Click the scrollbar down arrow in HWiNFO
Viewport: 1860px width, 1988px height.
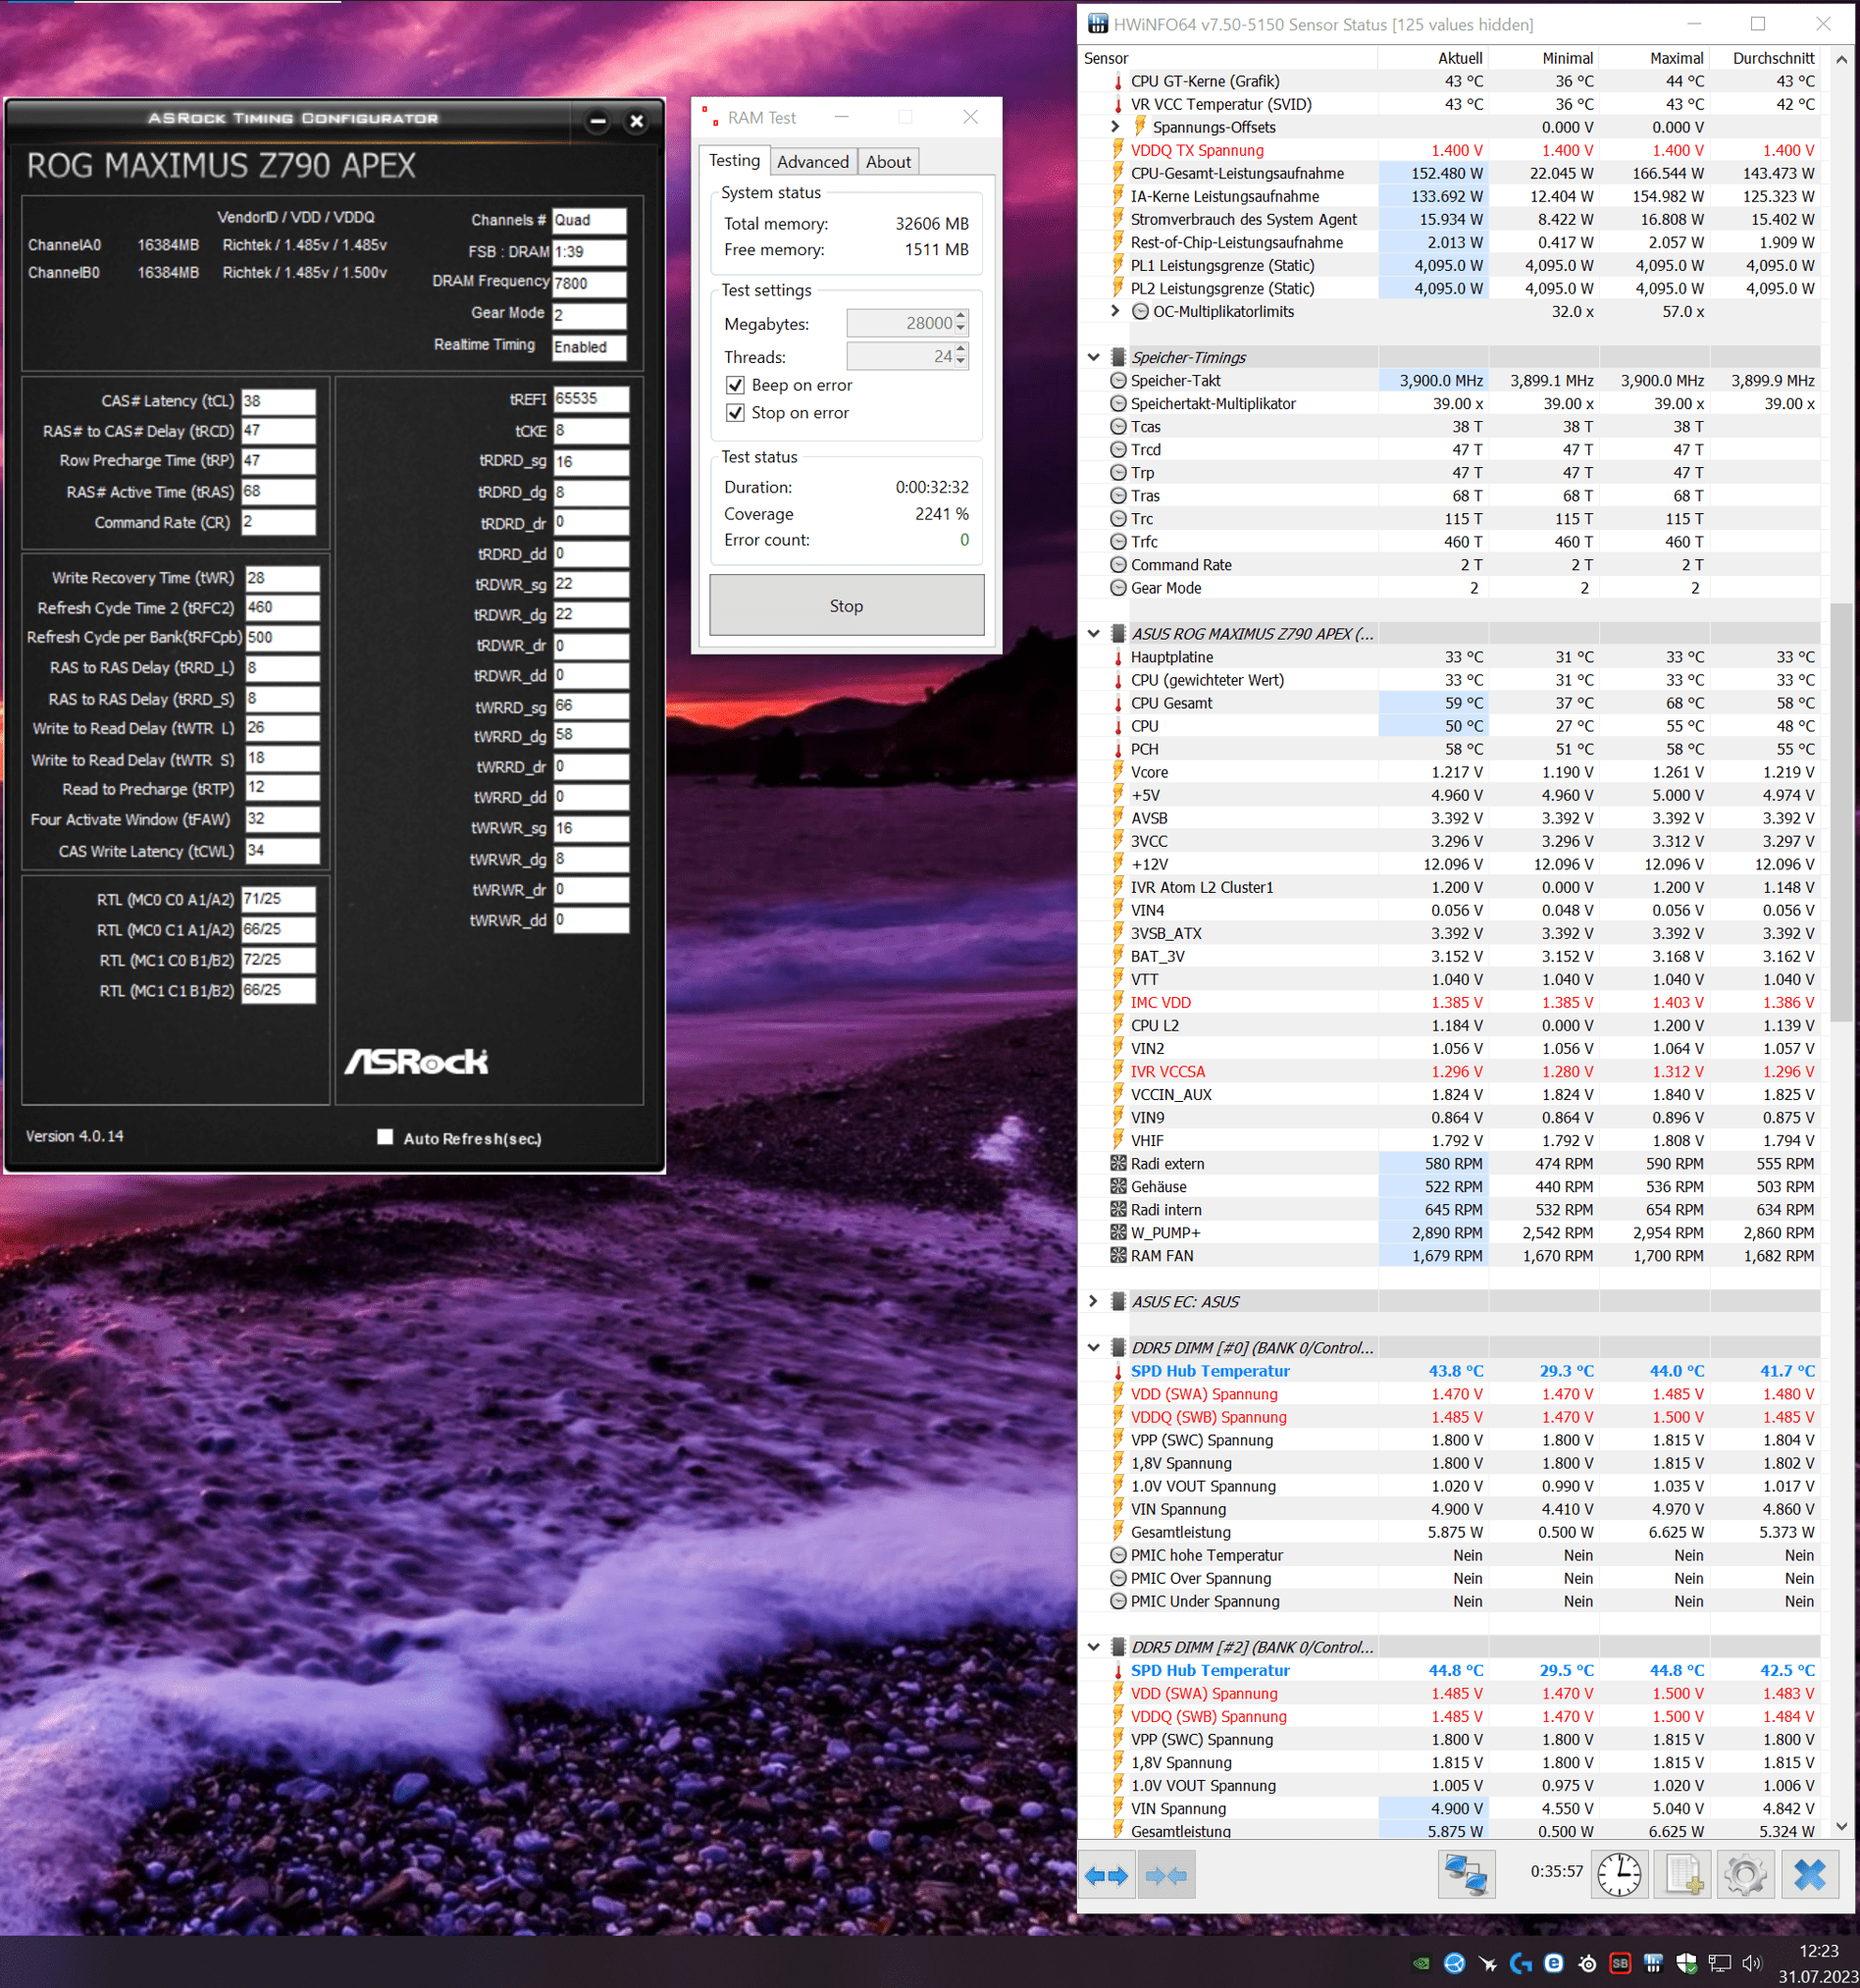tap(1841, 1827)
